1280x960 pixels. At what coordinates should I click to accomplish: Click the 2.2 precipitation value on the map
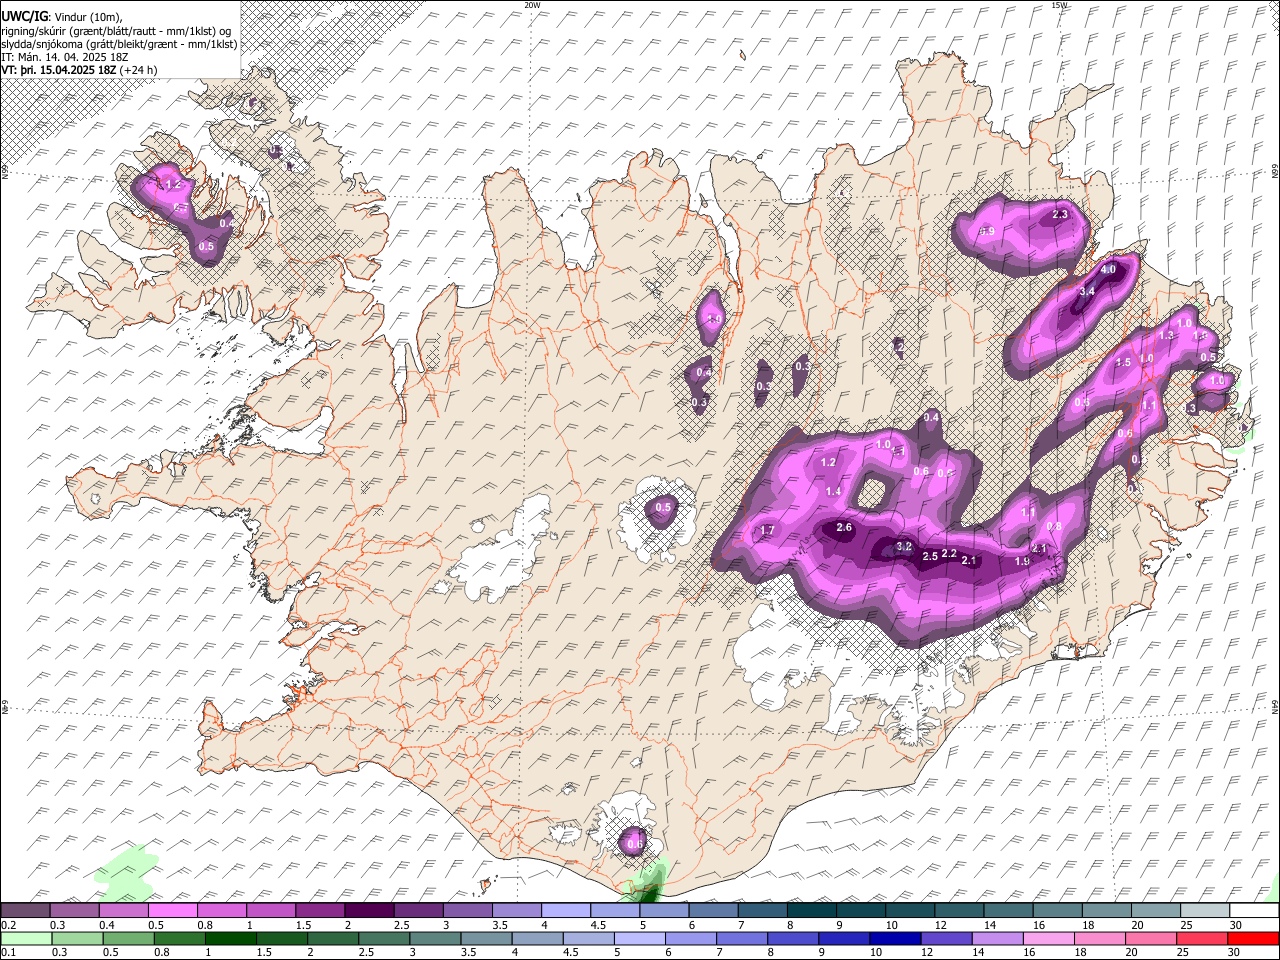949,553
